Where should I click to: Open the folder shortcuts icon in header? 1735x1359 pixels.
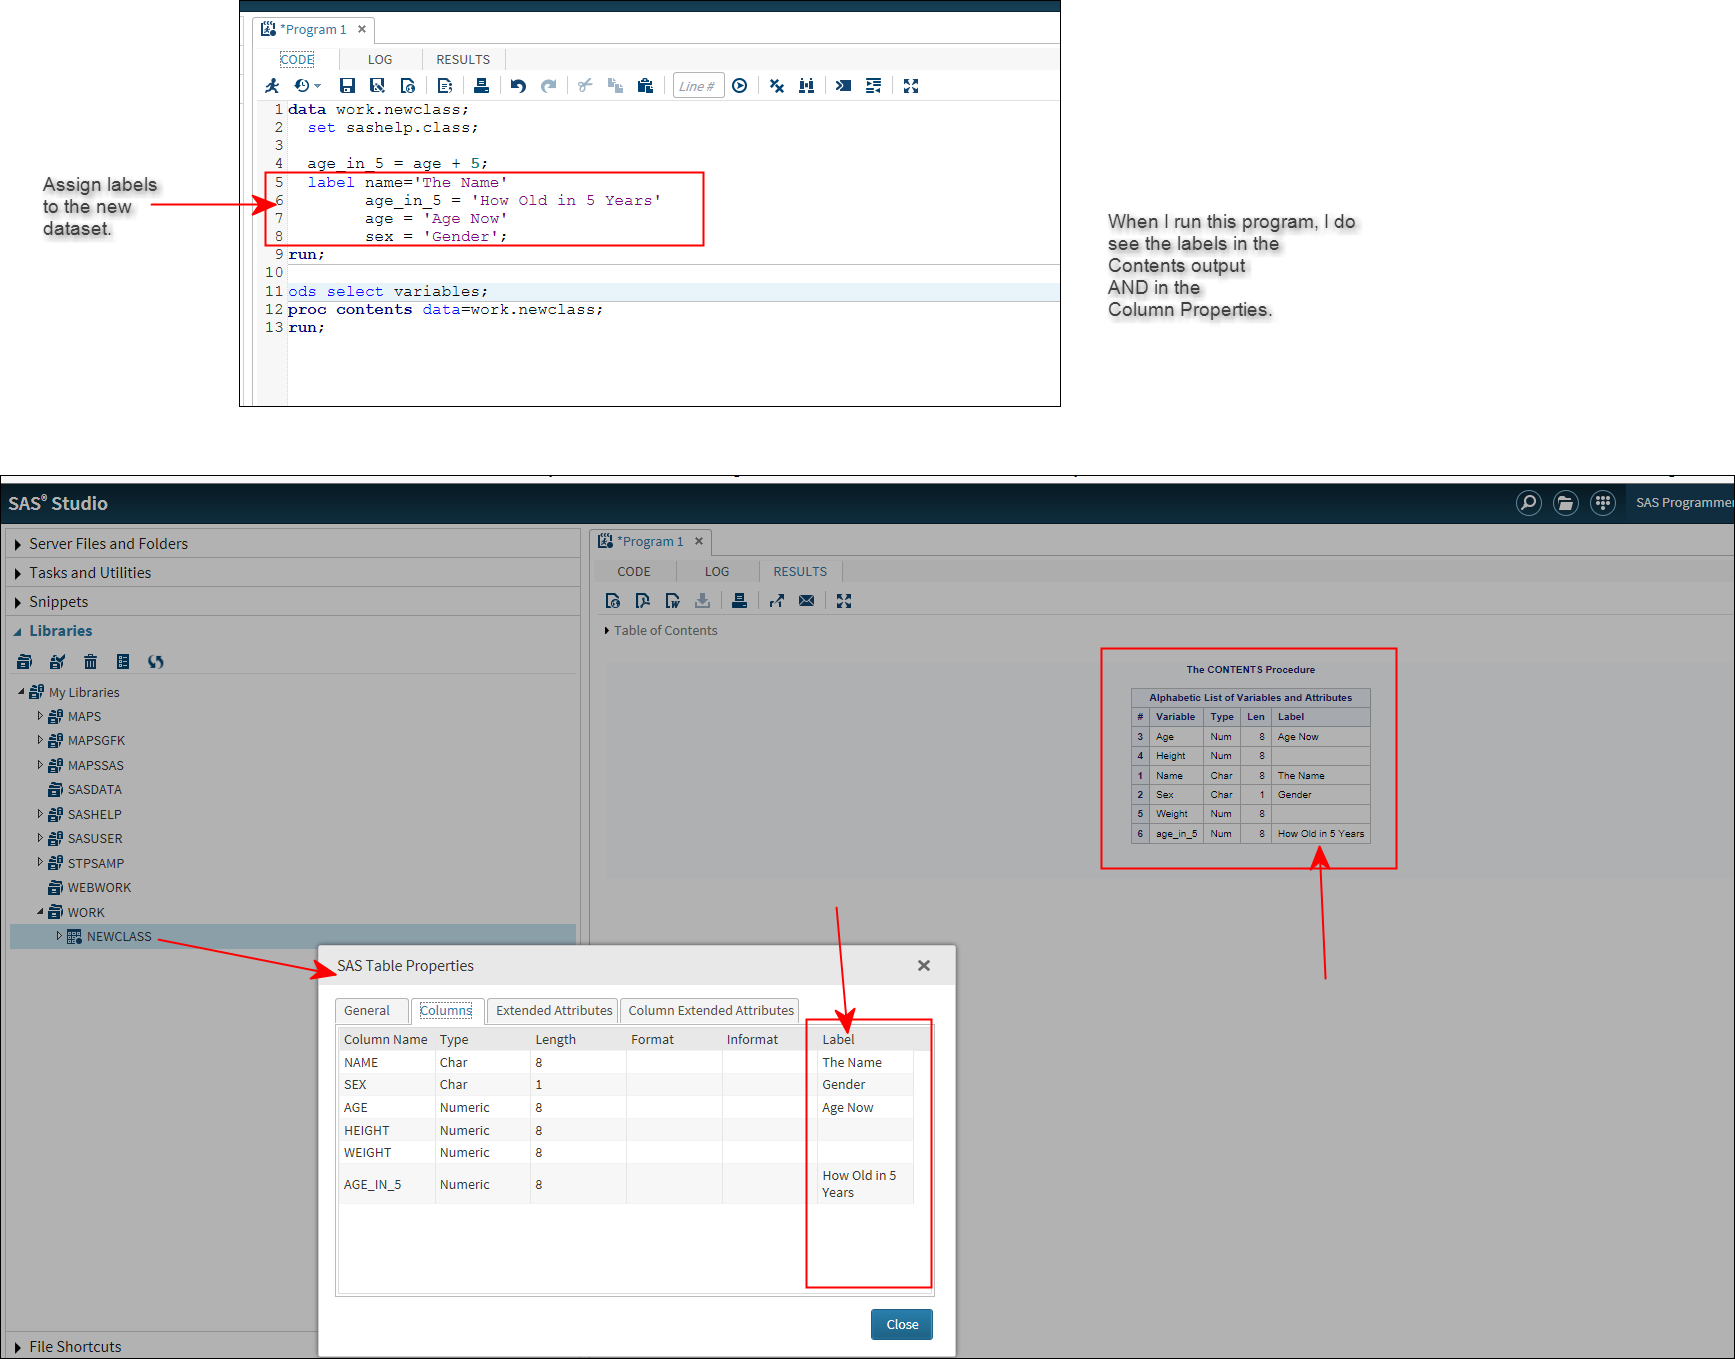coord(1565,502)
